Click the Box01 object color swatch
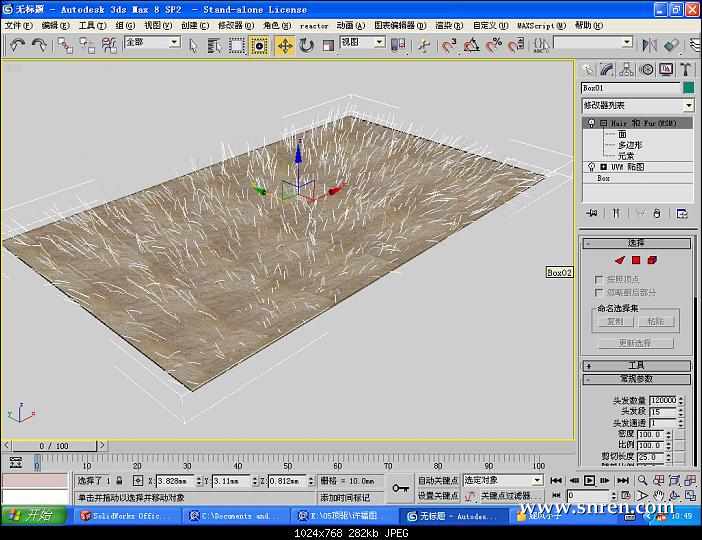 688,88
